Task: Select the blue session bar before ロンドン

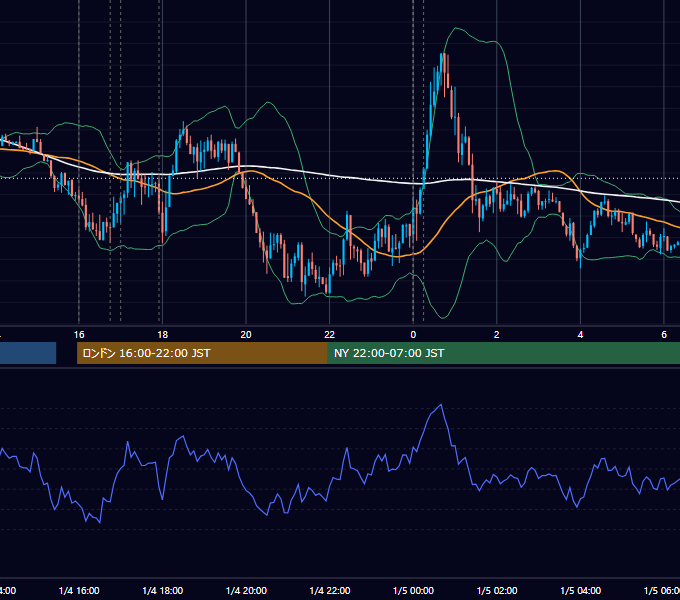Action: click(28, 353)
